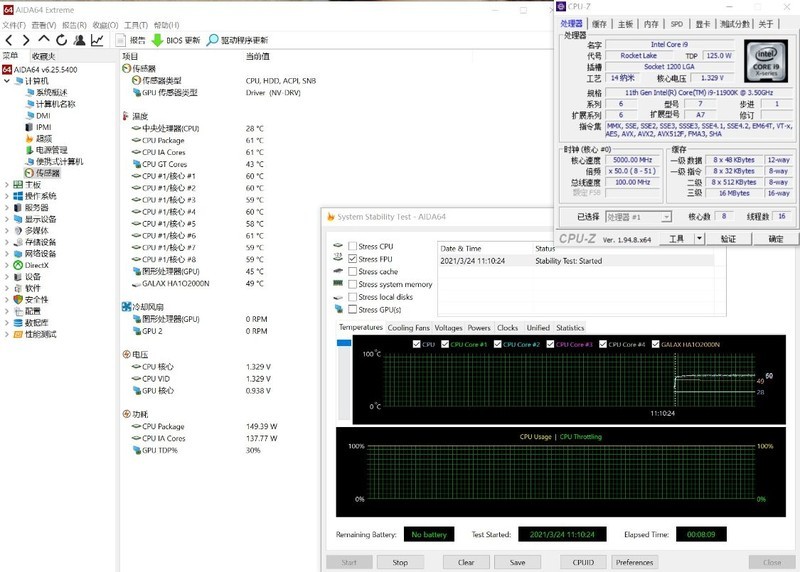Click the 验证 button in CPU-Z
The height and width of the screenshot is (572, 800).
pos(728,238)
